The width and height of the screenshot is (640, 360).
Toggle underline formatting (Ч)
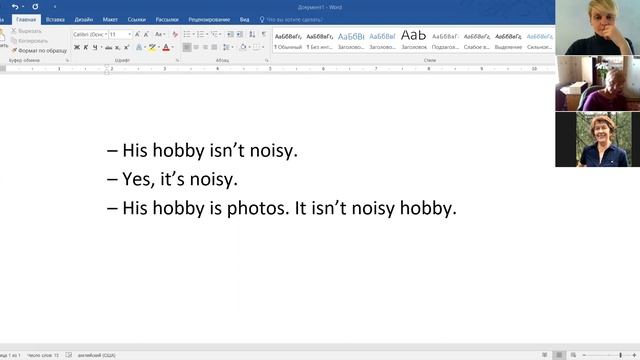pyautogui.click(x=95, y=47)
